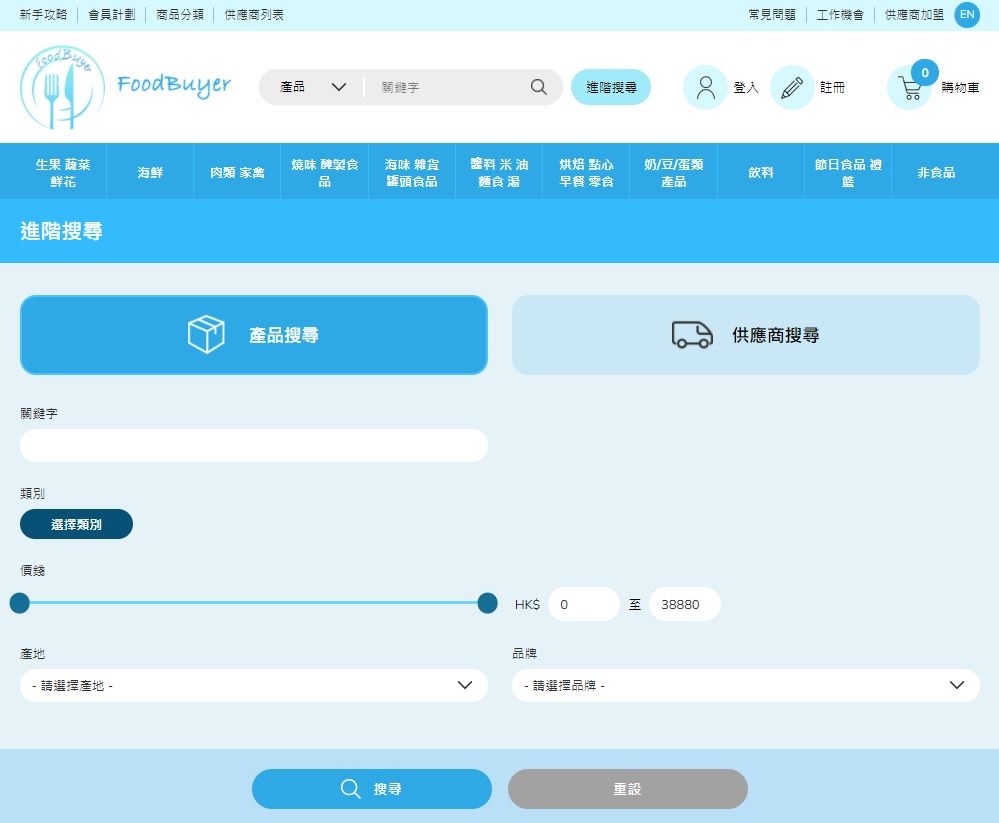Open the 醬料 米 油 麵食 湯 category
Viewport: 999px width, 823px height.
pos(499,172)
